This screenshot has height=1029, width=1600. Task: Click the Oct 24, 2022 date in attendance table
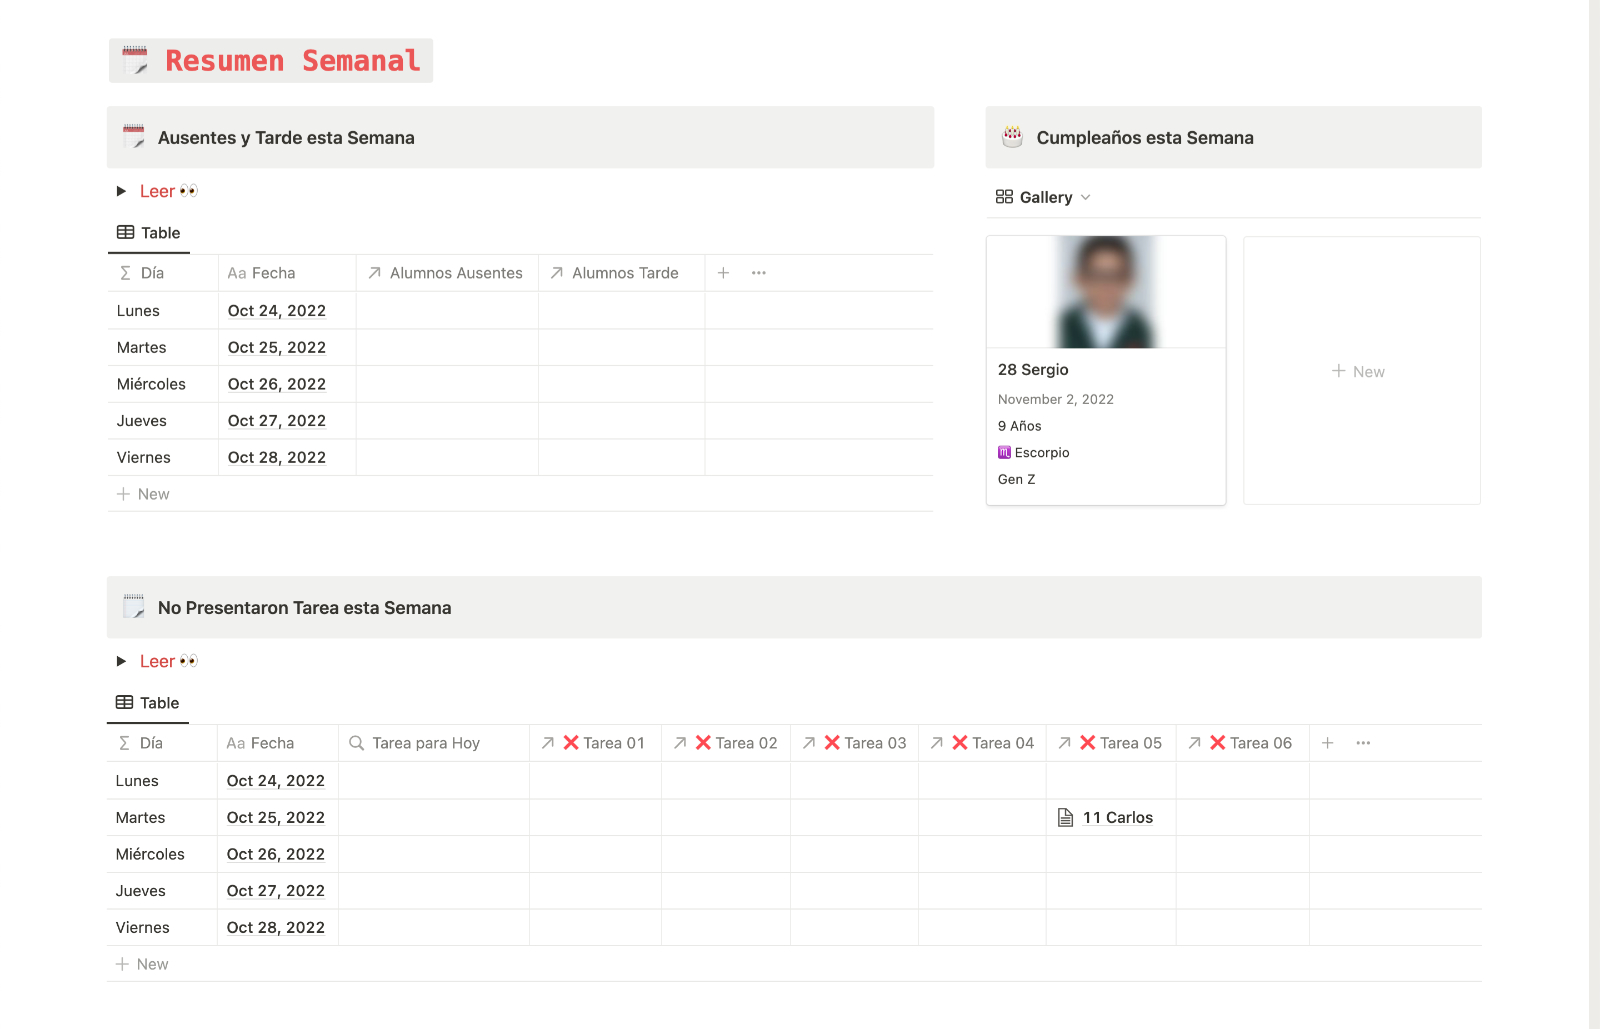point(277,311)
